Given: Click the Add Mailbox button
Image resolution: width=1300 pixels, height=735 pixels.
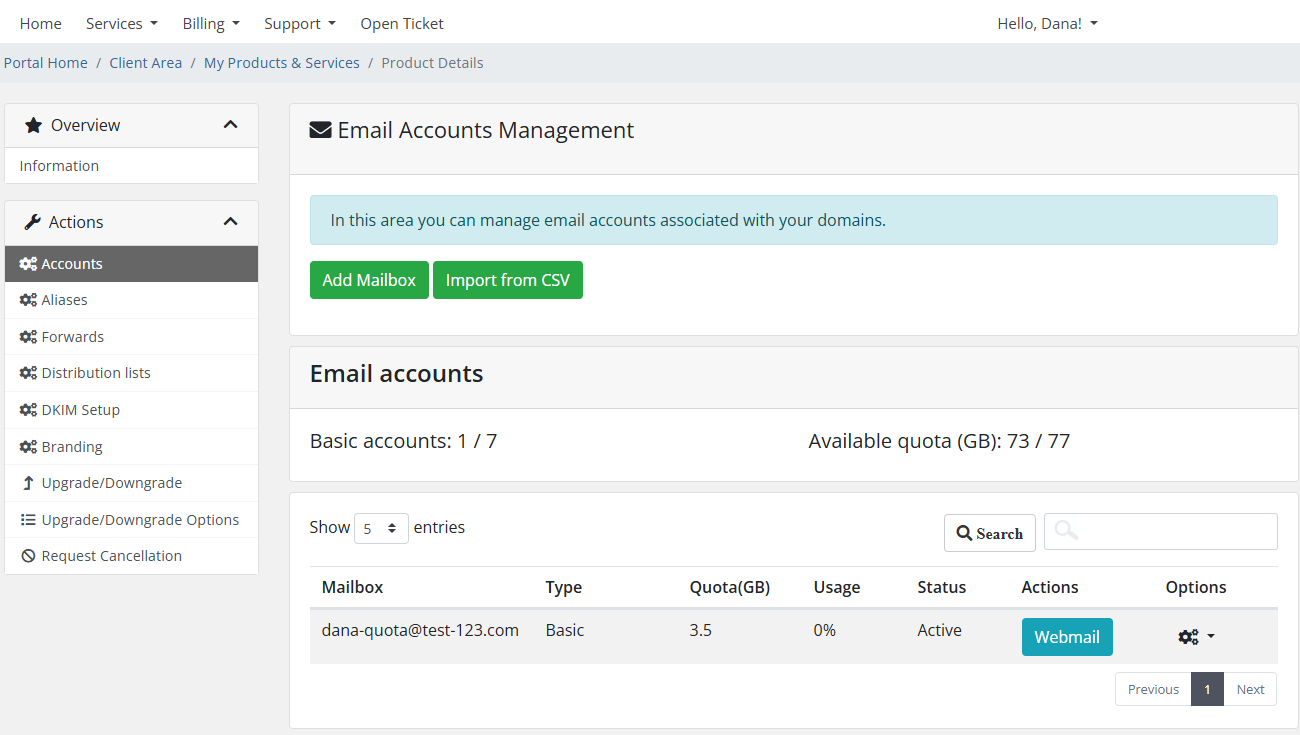Looking at the screenshot, I should (x=369, y=280).
